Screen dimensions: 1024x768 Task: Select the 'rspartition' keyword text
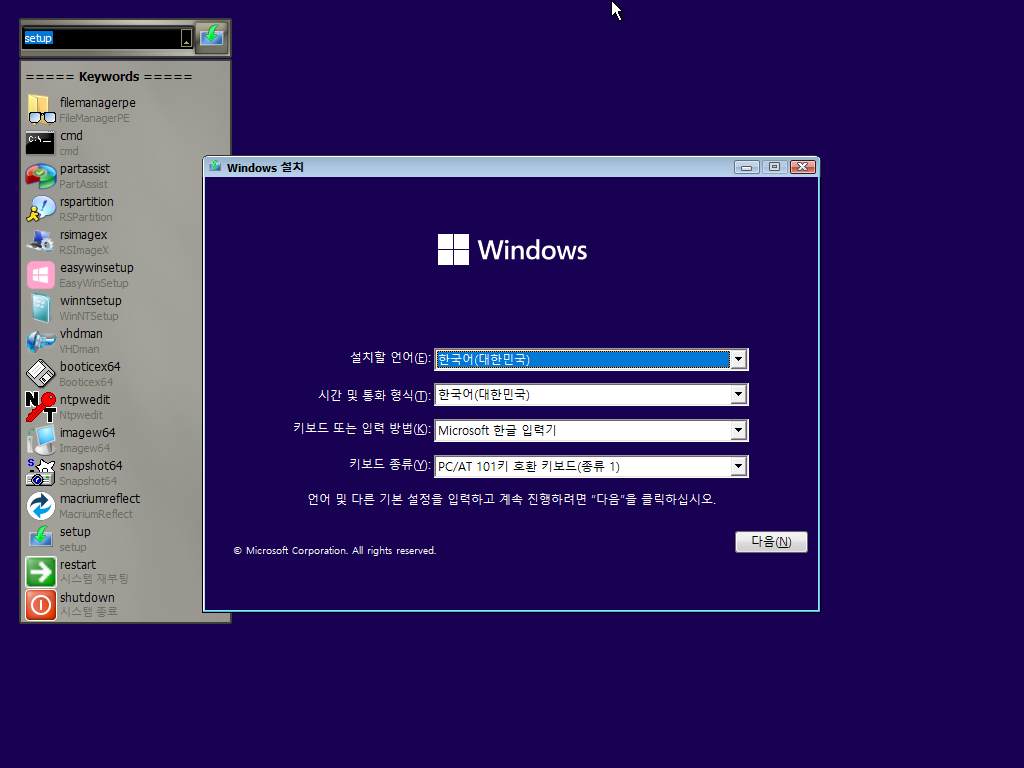point(87,202)
